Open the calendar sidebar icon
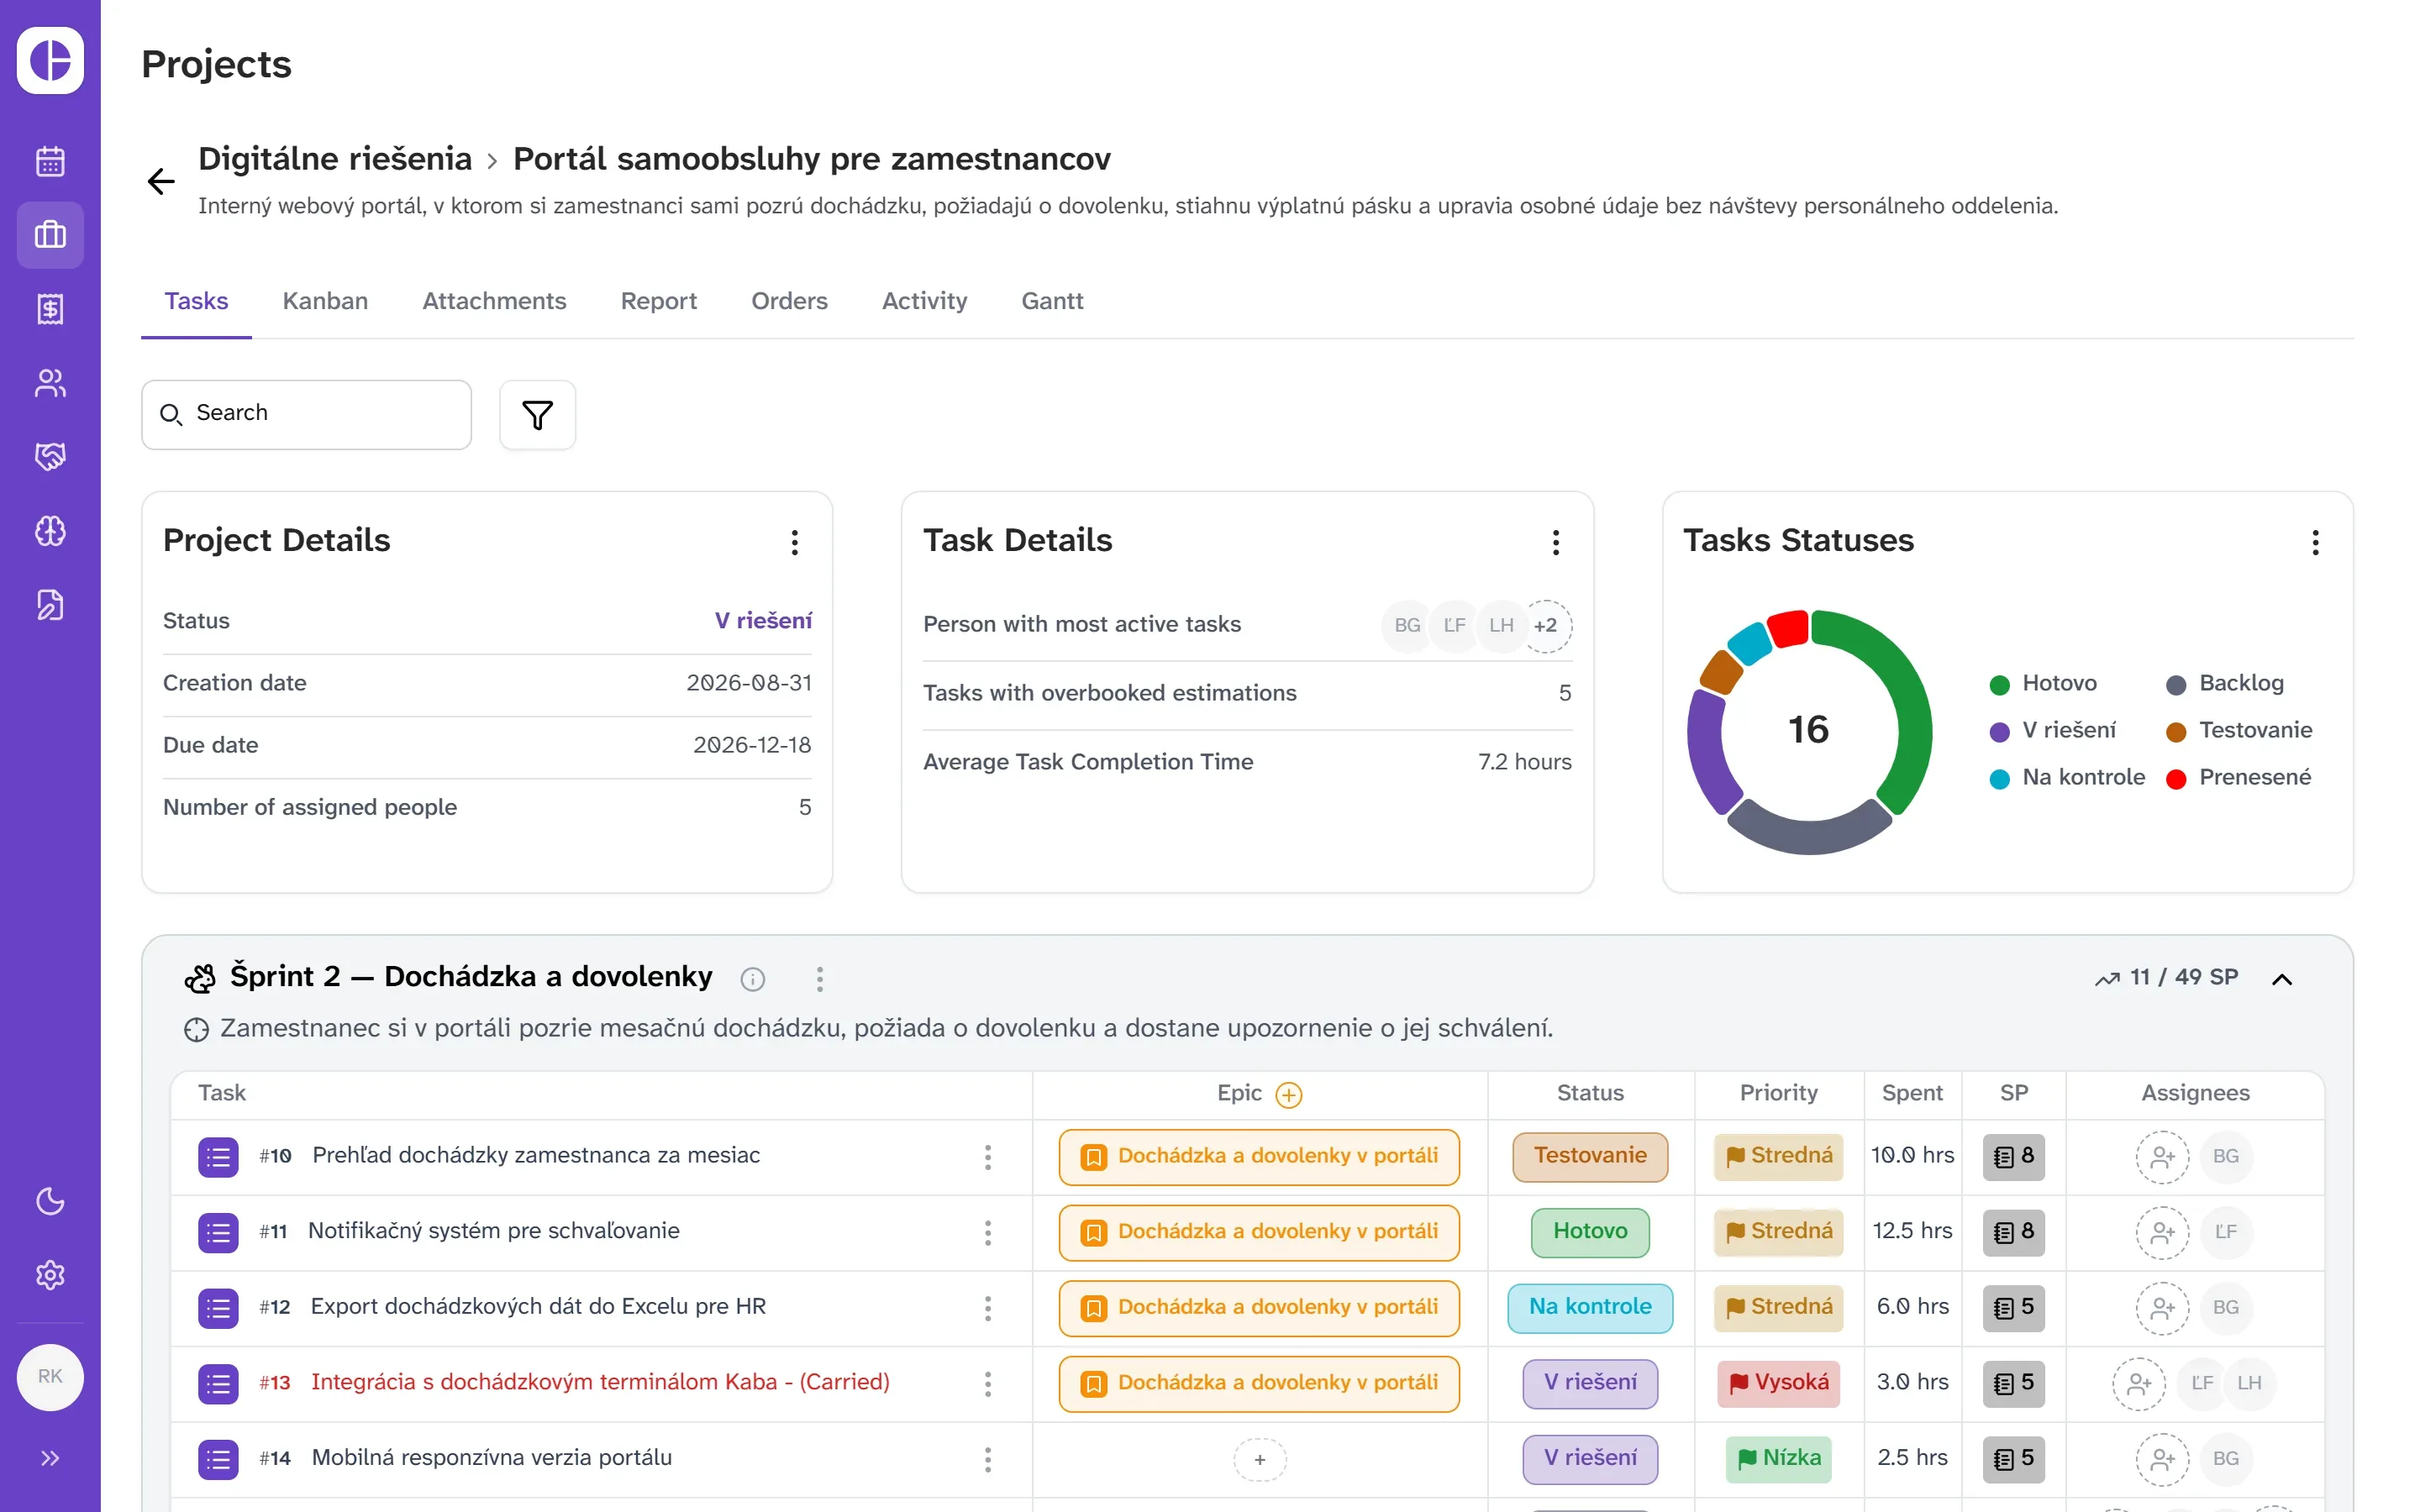This screenshot has width=2420, height=1512. [50, 161]
